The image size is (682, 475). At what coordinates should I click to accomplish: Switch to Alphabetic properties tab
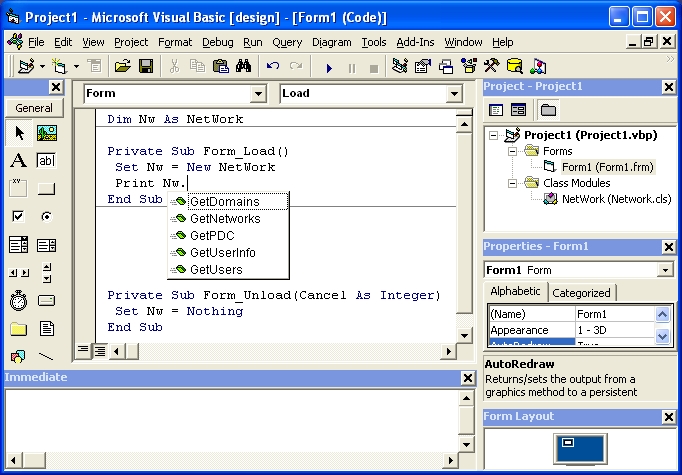click(515, 291)
